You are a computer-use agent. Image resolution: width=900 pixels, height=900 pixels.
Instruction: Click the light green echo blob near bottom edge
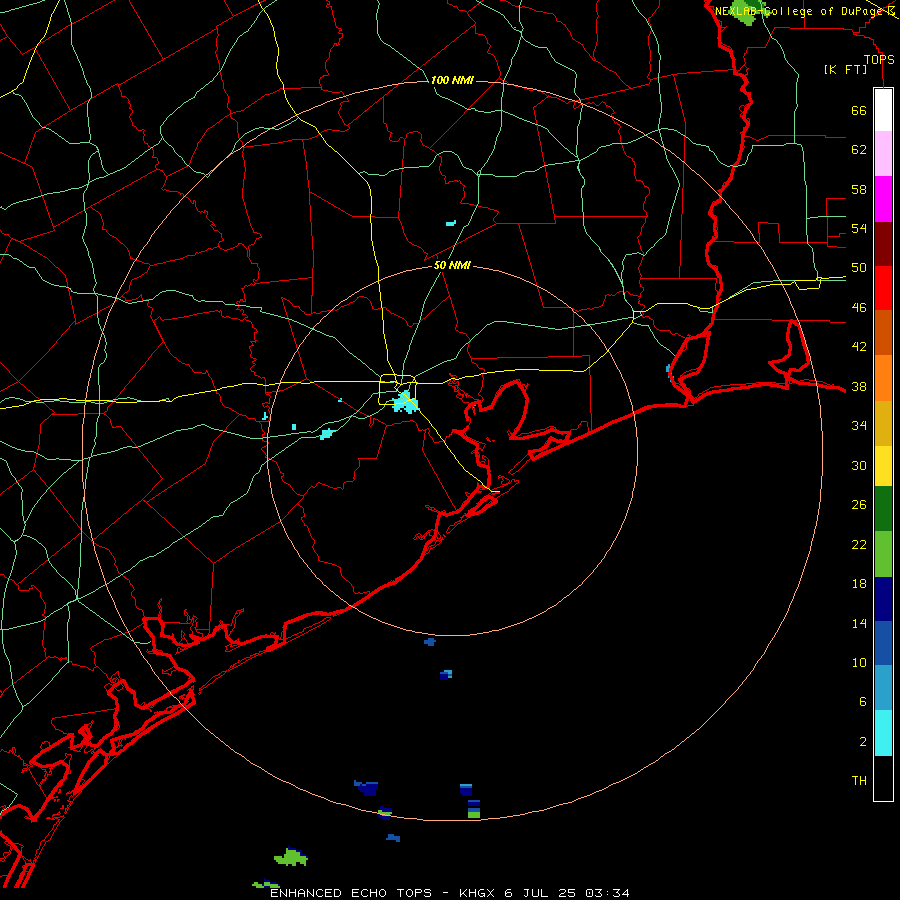[291, 858]
